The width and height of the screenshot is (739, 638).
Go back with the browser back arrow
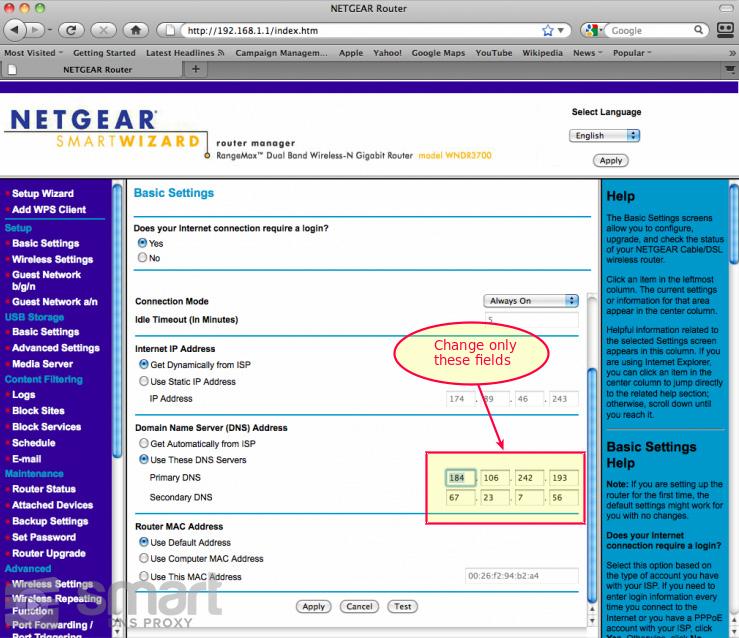click(15, 30)
